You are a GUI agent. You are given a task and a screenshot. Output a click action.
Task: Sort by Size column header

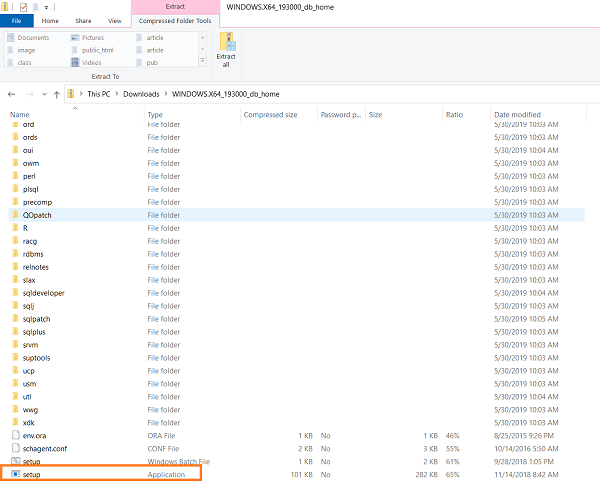pyautogui.click(x=404, y=114)
